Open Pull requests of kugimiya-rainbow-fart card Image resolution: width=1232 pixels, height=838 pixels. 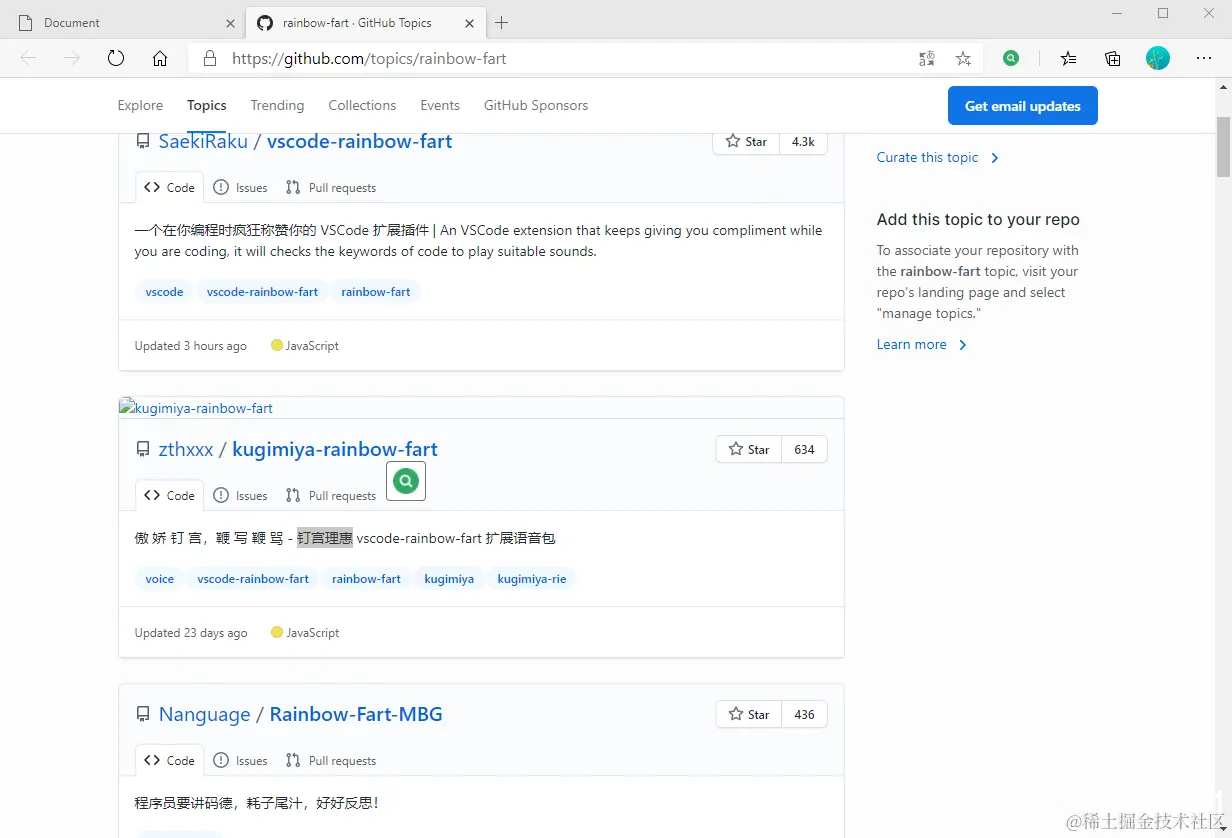point(331,496)
